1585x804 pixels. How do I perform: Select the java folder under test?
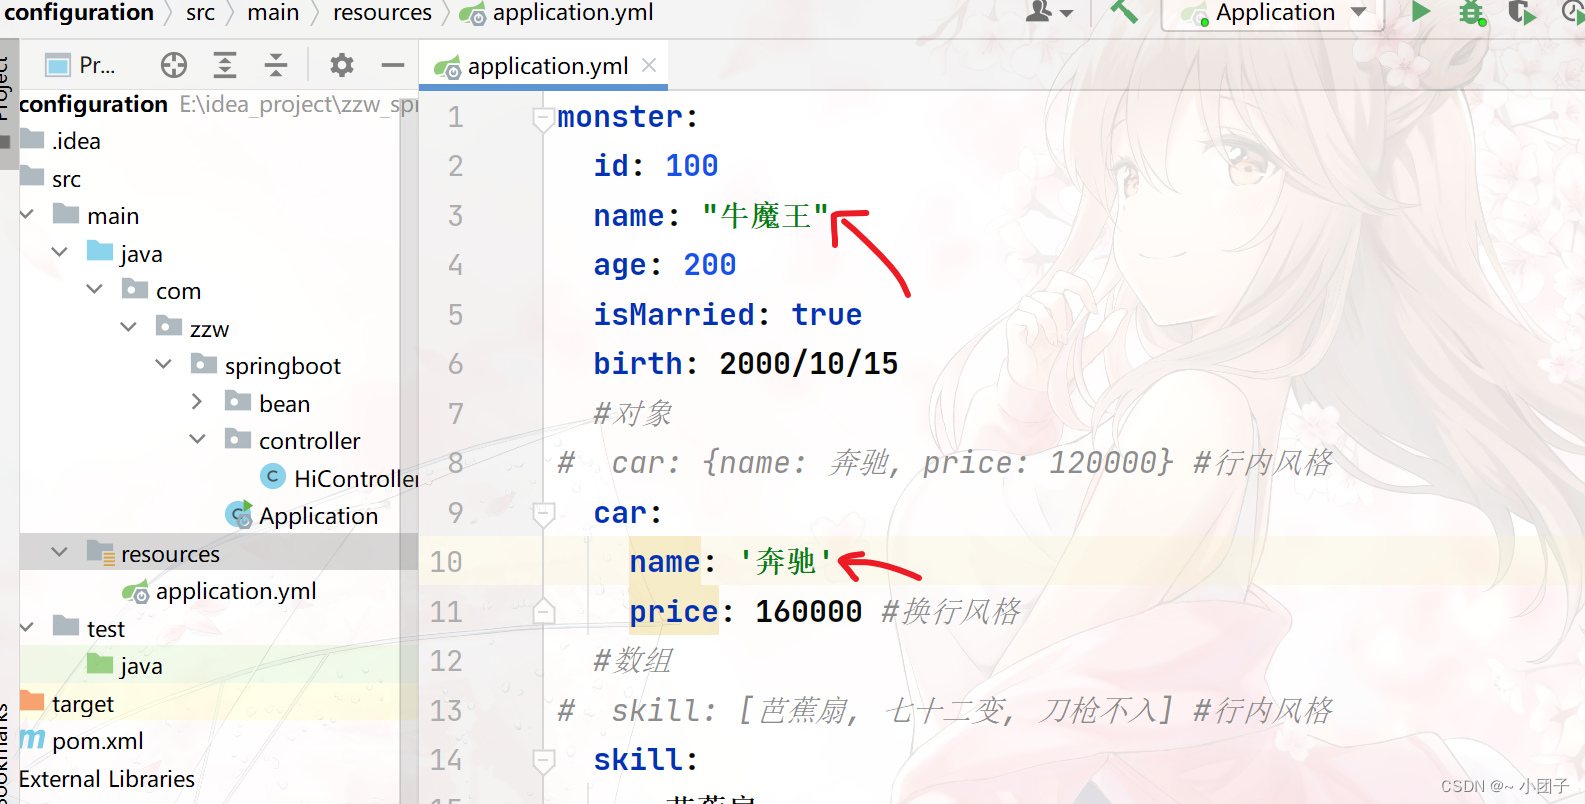tap(141, 665)
